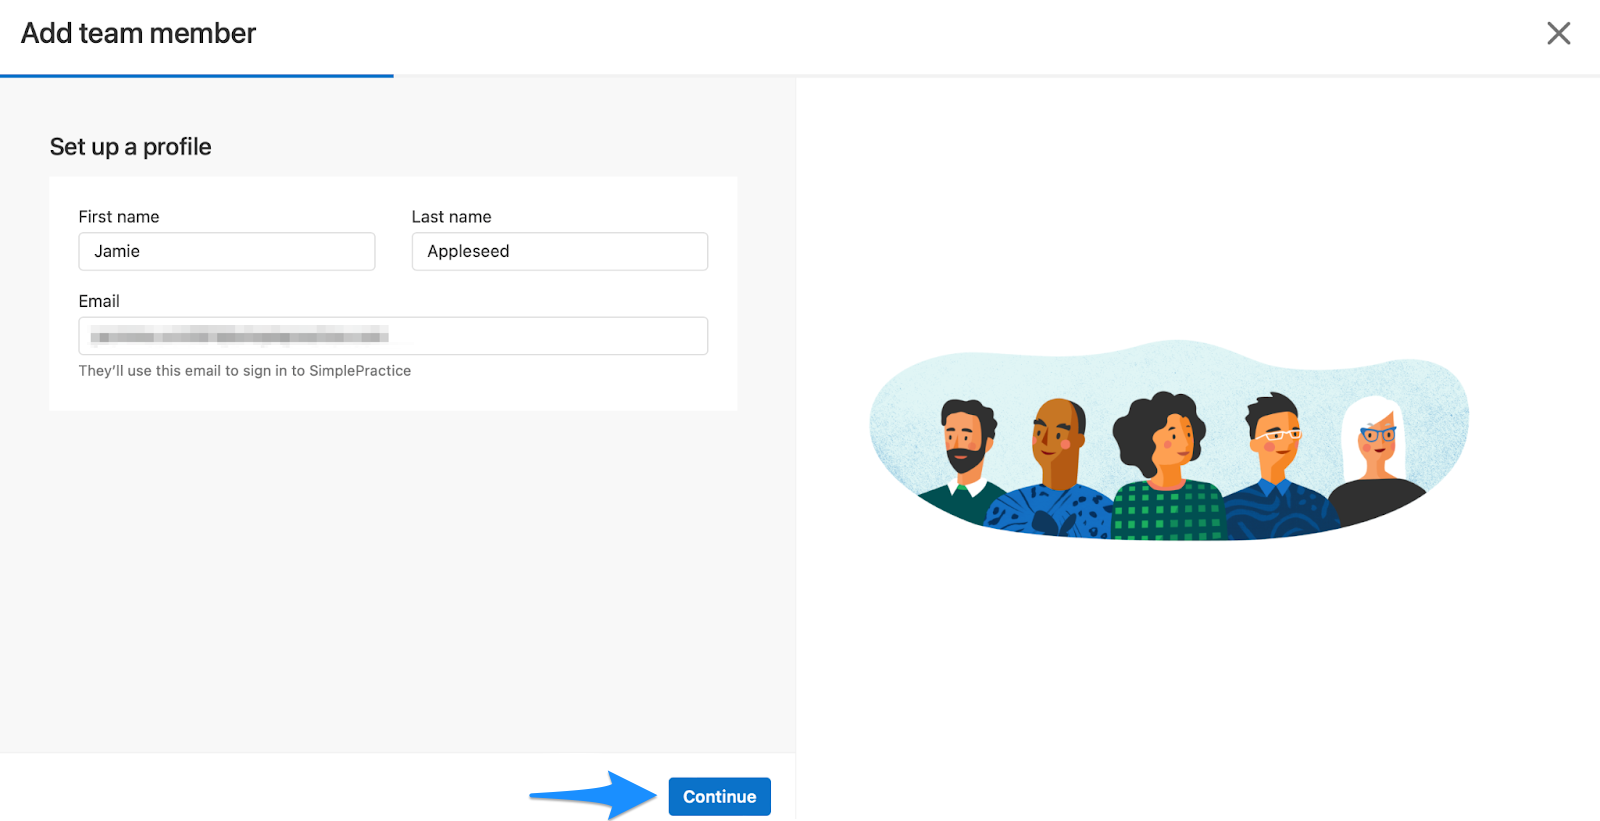Click the sign-in email helper text
This screenshot has height=821, width=1600.
coord(245,371)
